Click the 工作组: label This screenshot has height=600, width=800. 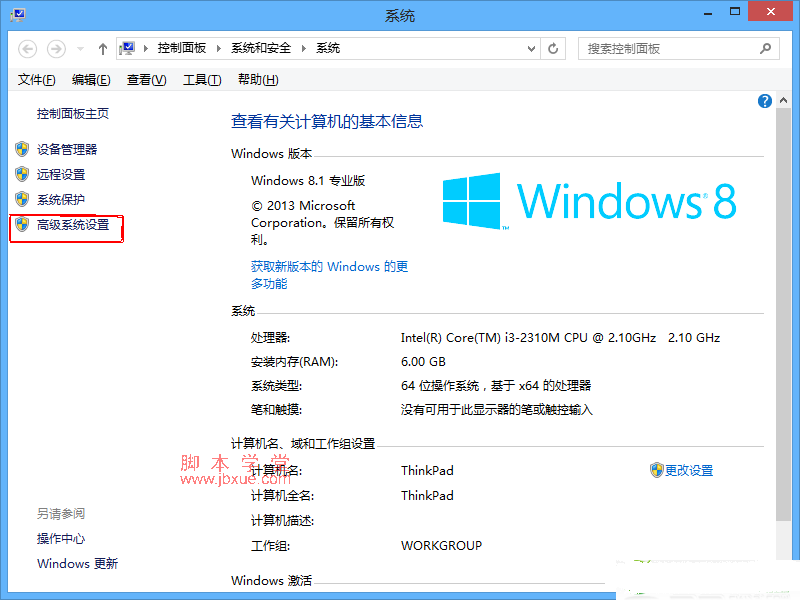tap(270, 545)
